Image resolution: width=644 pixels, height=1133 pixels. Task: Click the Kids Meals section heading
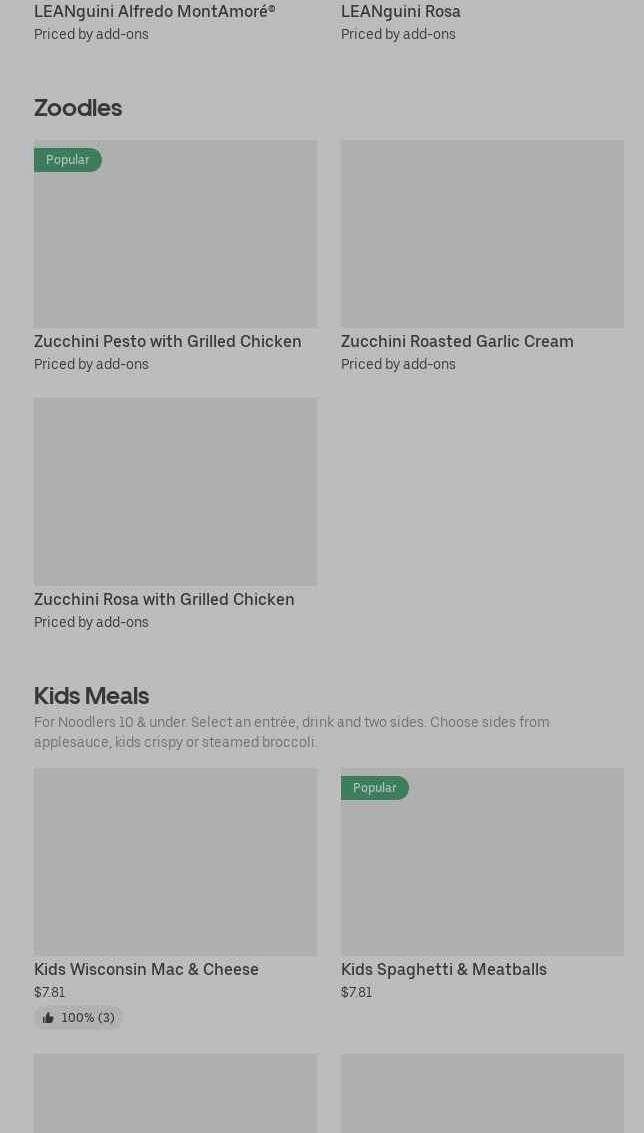pyautogui.click(x=91, y=695)
